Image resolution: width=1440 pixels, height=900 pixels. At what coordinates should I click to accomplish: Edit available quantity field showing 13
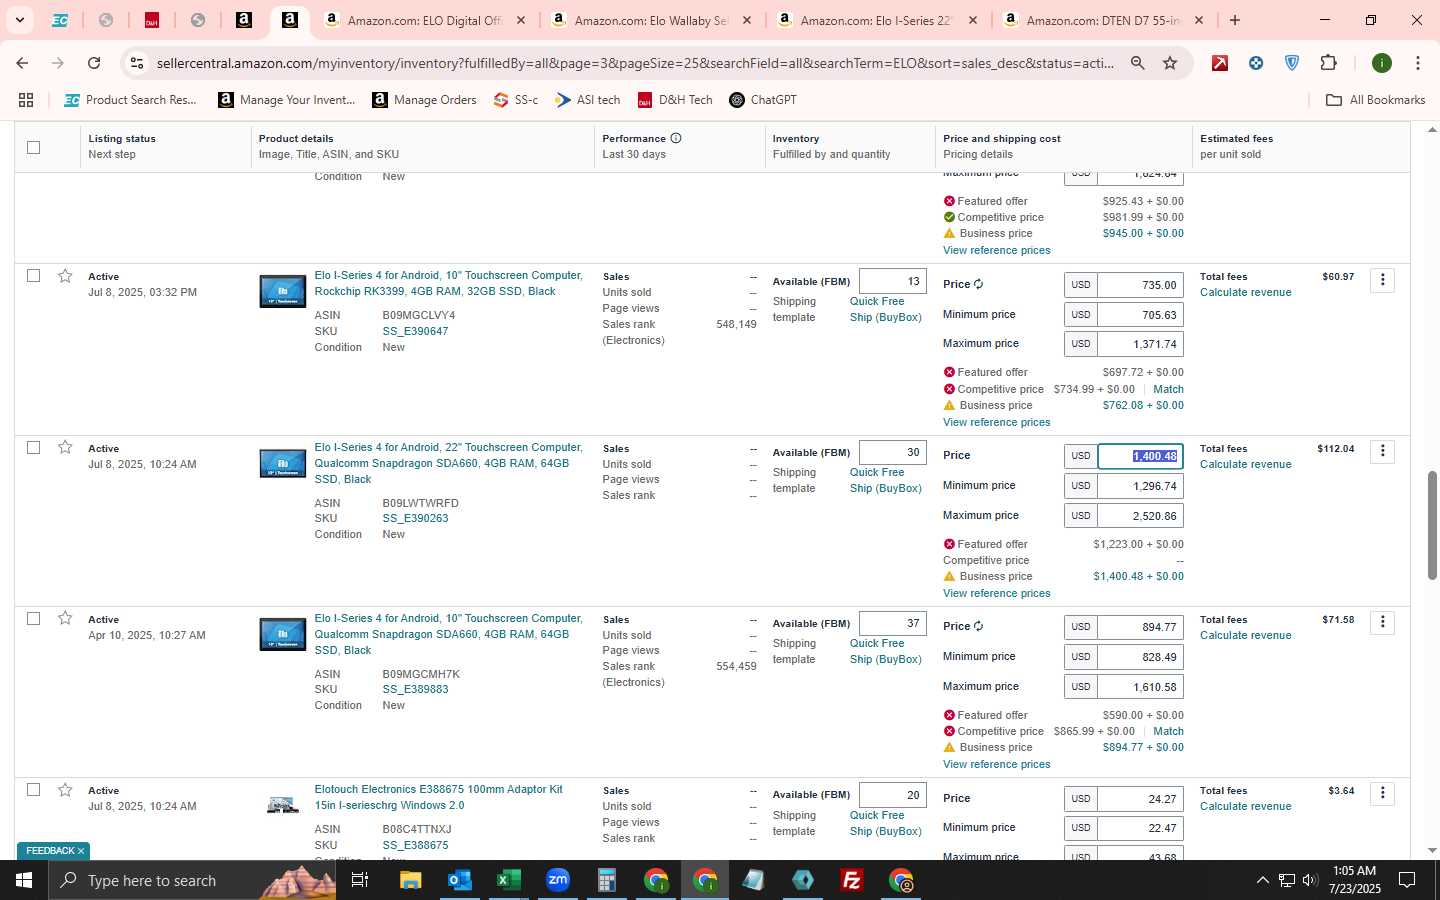point(892,282)
